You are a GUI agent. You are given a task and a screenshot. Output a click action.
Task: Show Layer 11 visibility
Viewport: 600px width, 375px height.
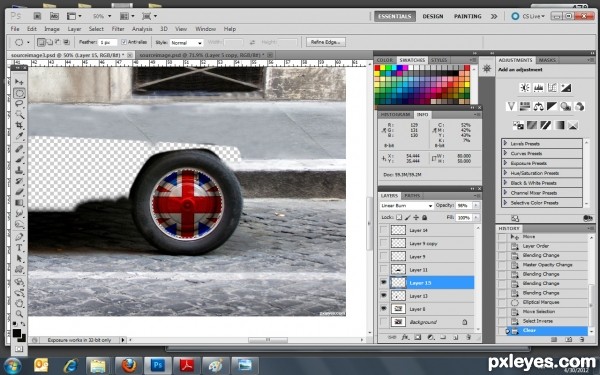(383, 270)
